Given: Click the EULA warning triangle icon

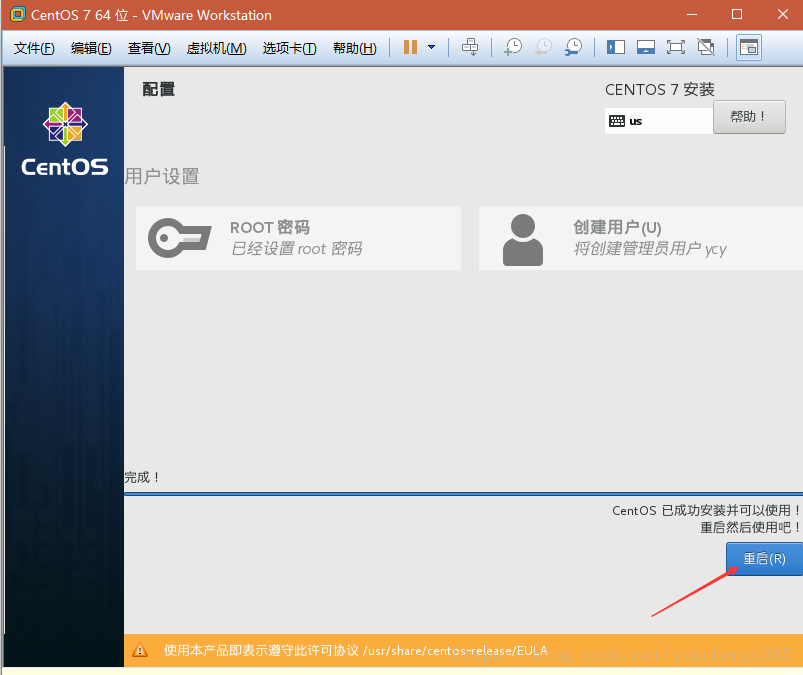Looking at the screenshot, I should (140, 650).
